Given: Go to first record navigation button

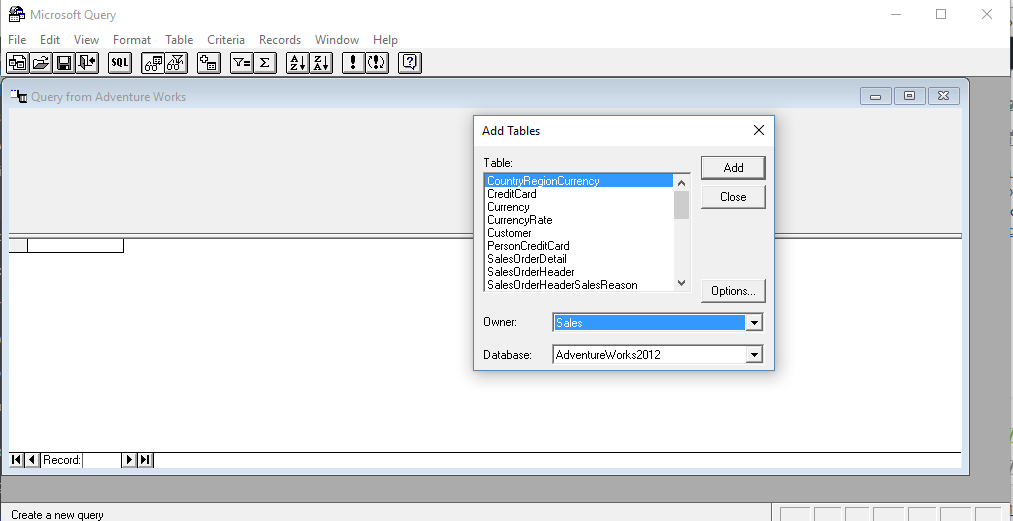Looking at the screenshot, I should click(17, 460).
